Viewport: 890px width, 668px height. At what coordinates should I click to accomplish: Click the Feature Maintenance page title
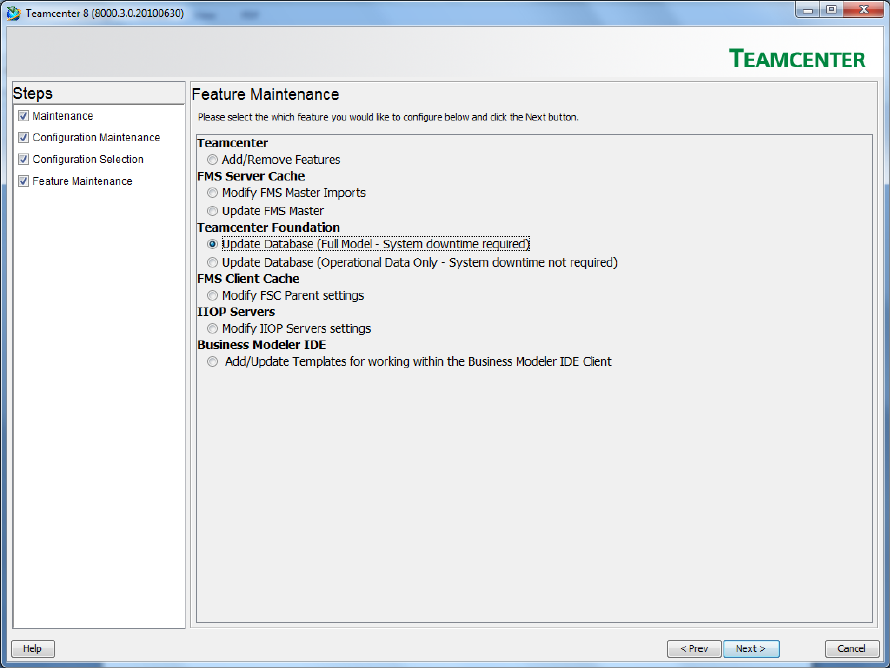[266, 94]
